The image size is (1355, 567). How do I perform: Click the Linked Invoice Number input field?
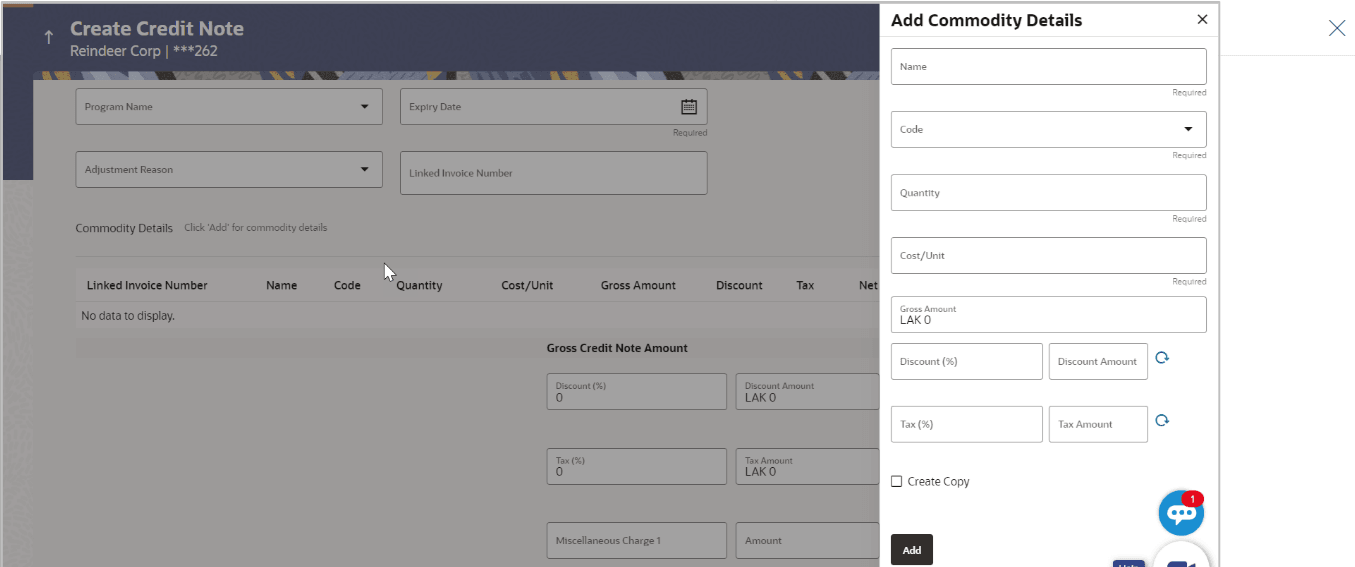[554, 173]
